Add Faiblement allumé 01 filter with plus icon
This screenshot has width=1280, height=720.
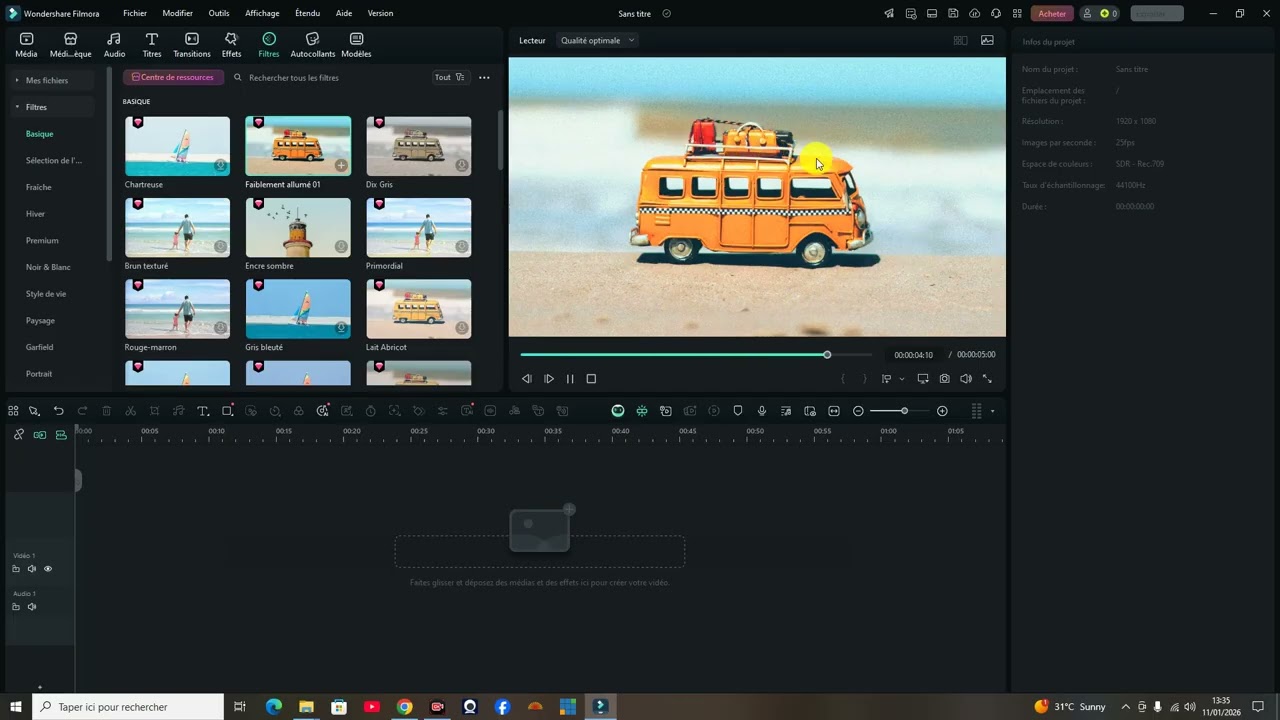click(x=341, y=165)
